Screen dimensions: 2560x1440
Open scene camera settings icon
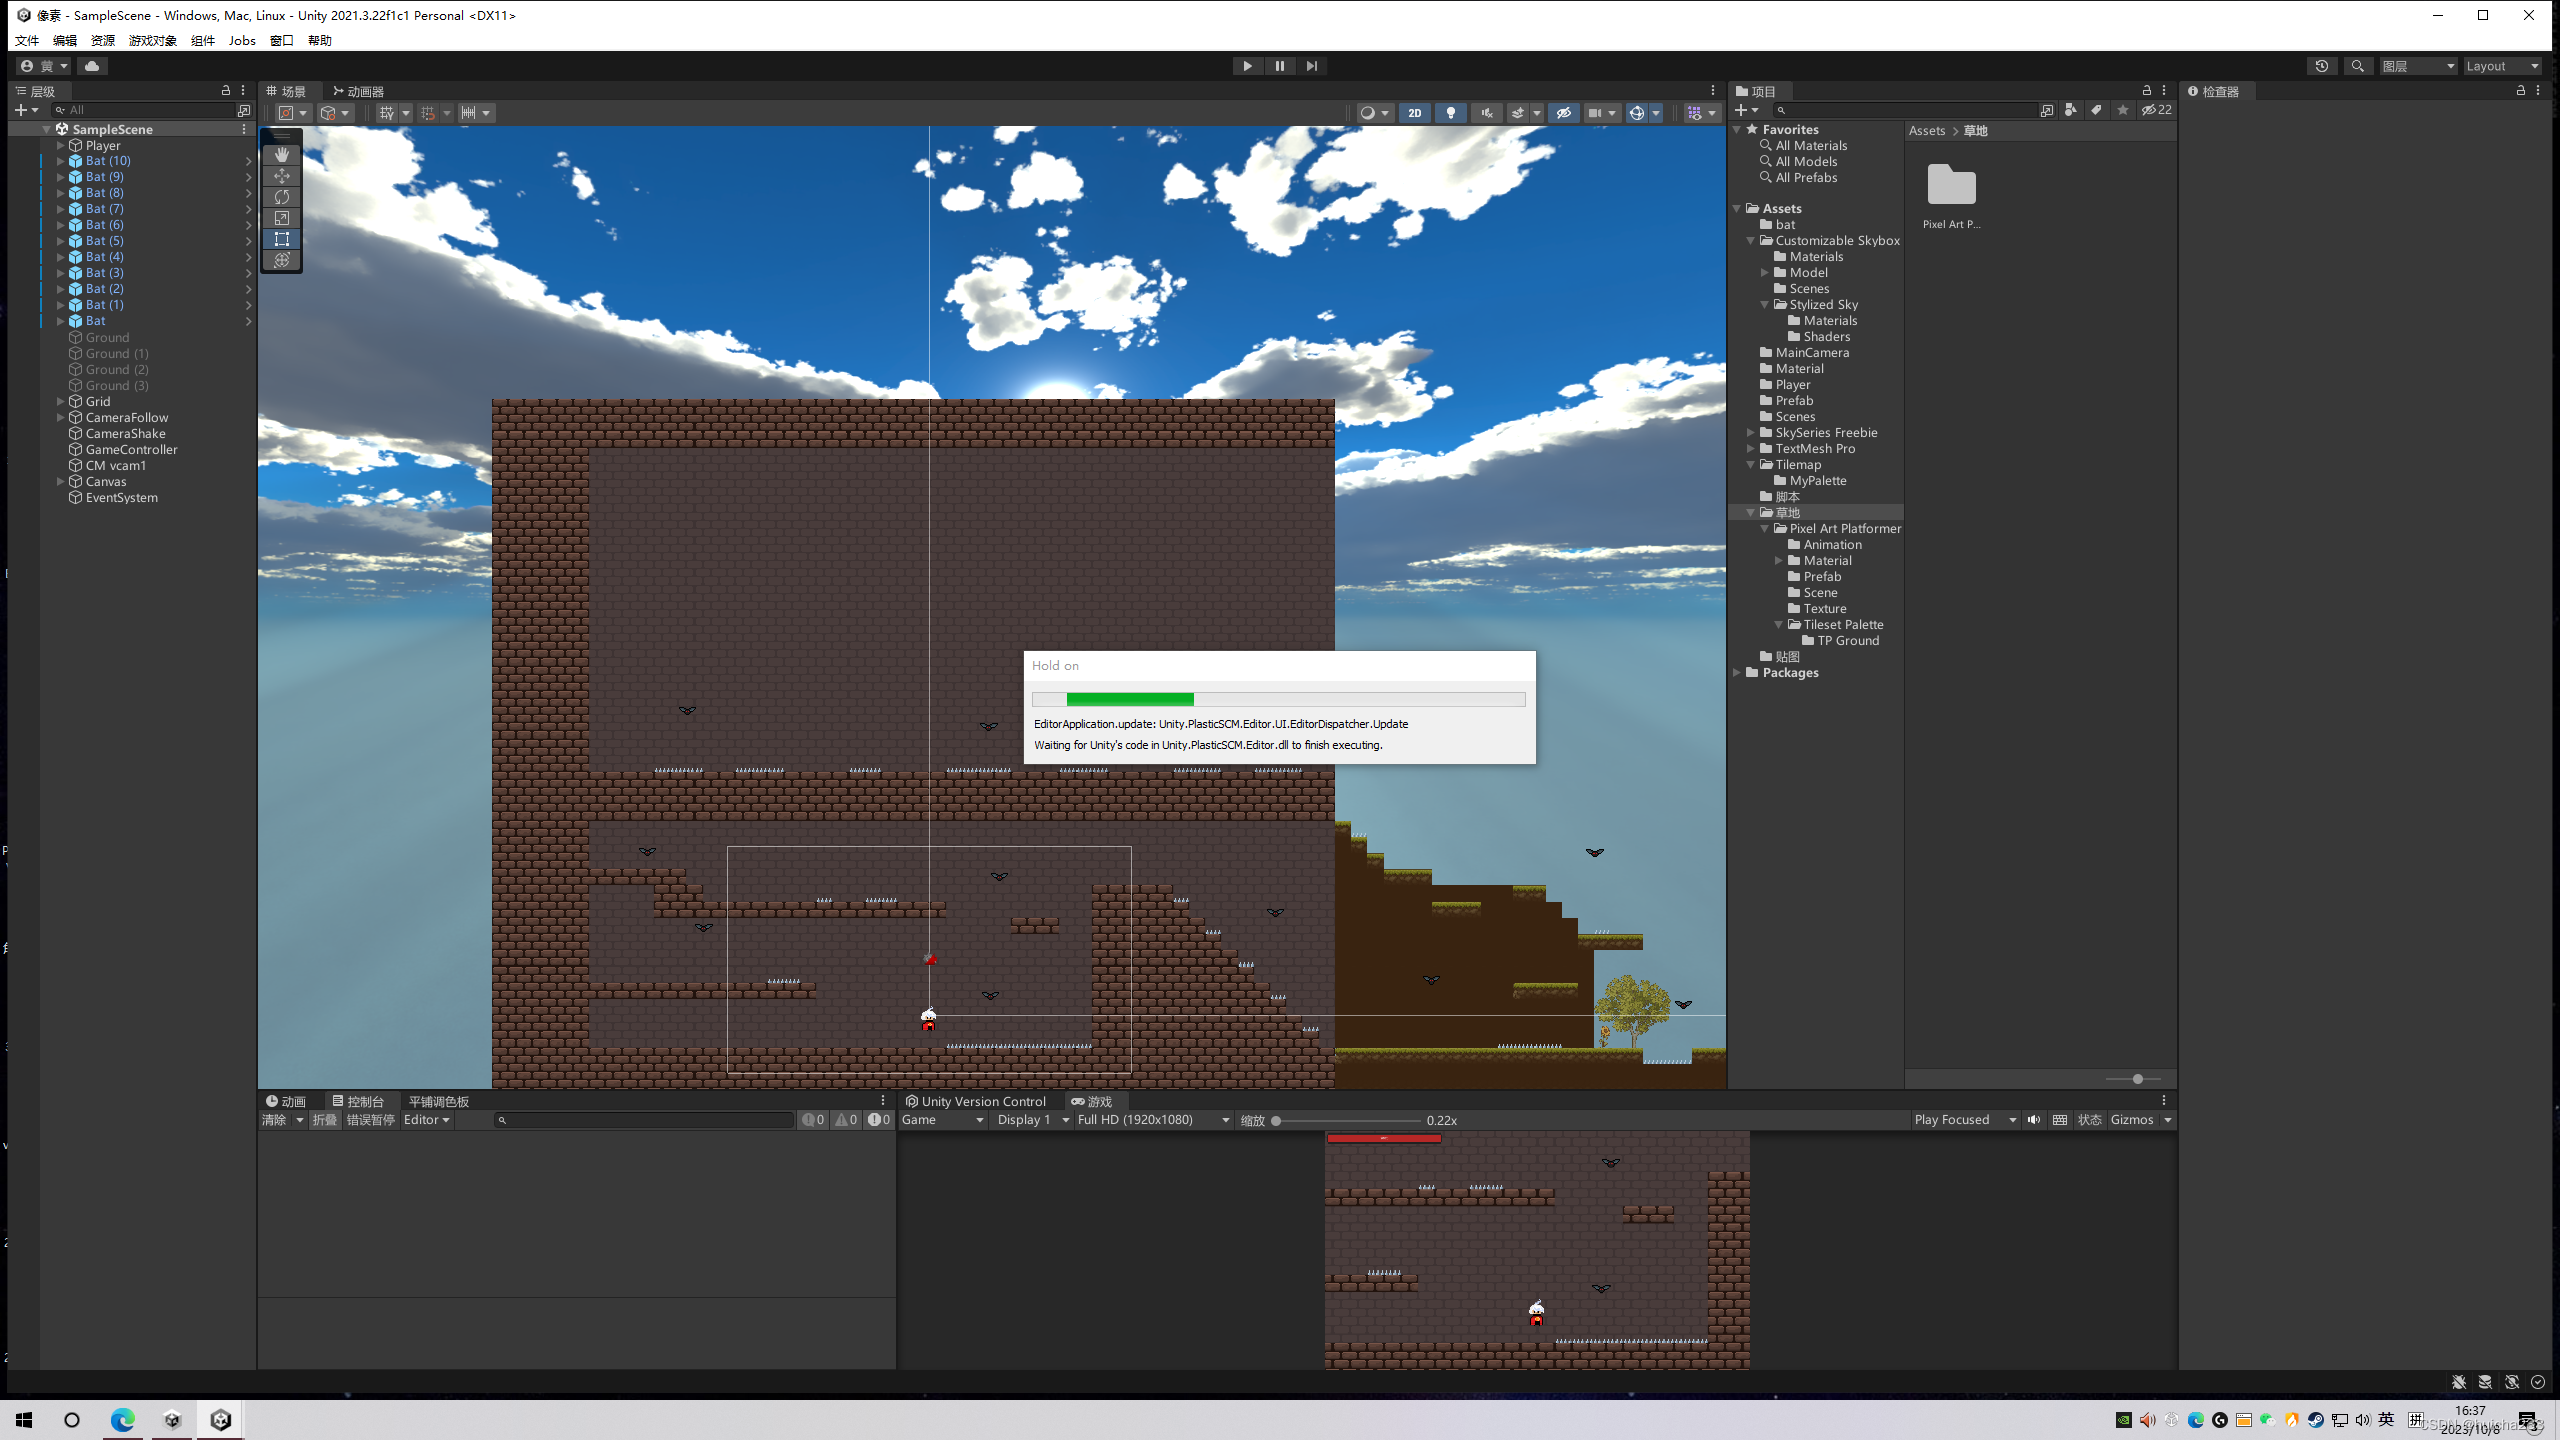pyautogui.click(x=1595, y=113)
